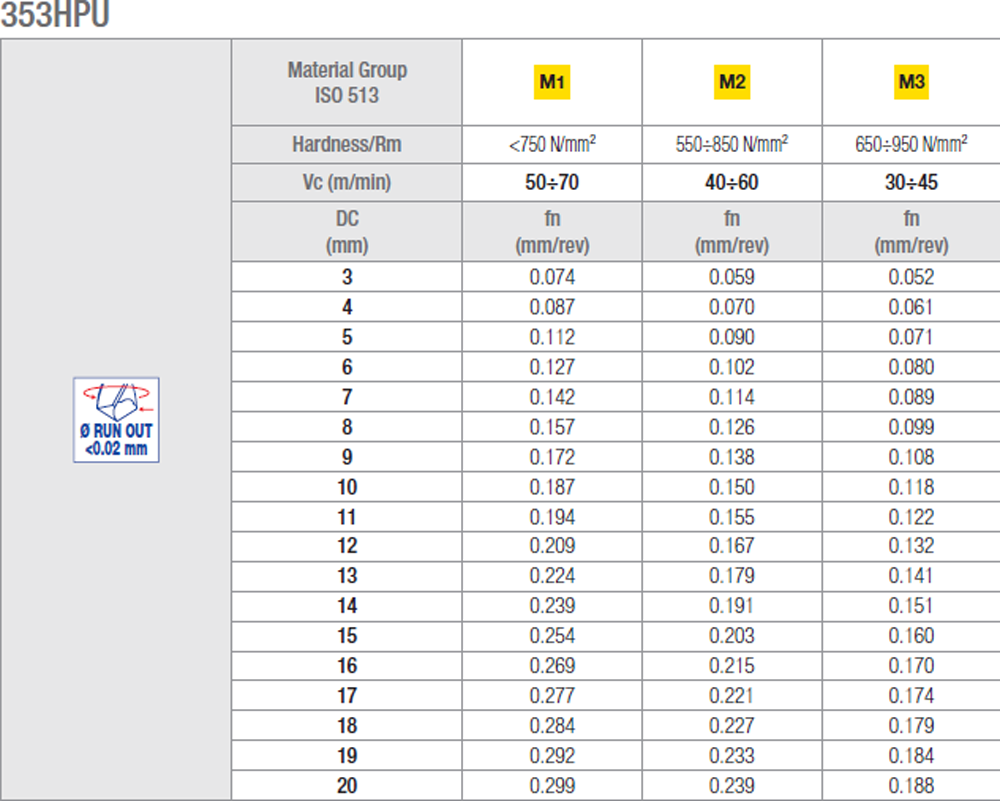Screen dimensions: 1000x801
Task: Select the 40÷60 cutting speed value
Action: (732, 182)
